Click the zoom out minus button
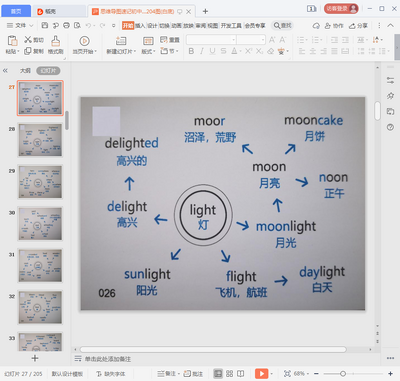 pyautogui.click(x=316, y=374)
